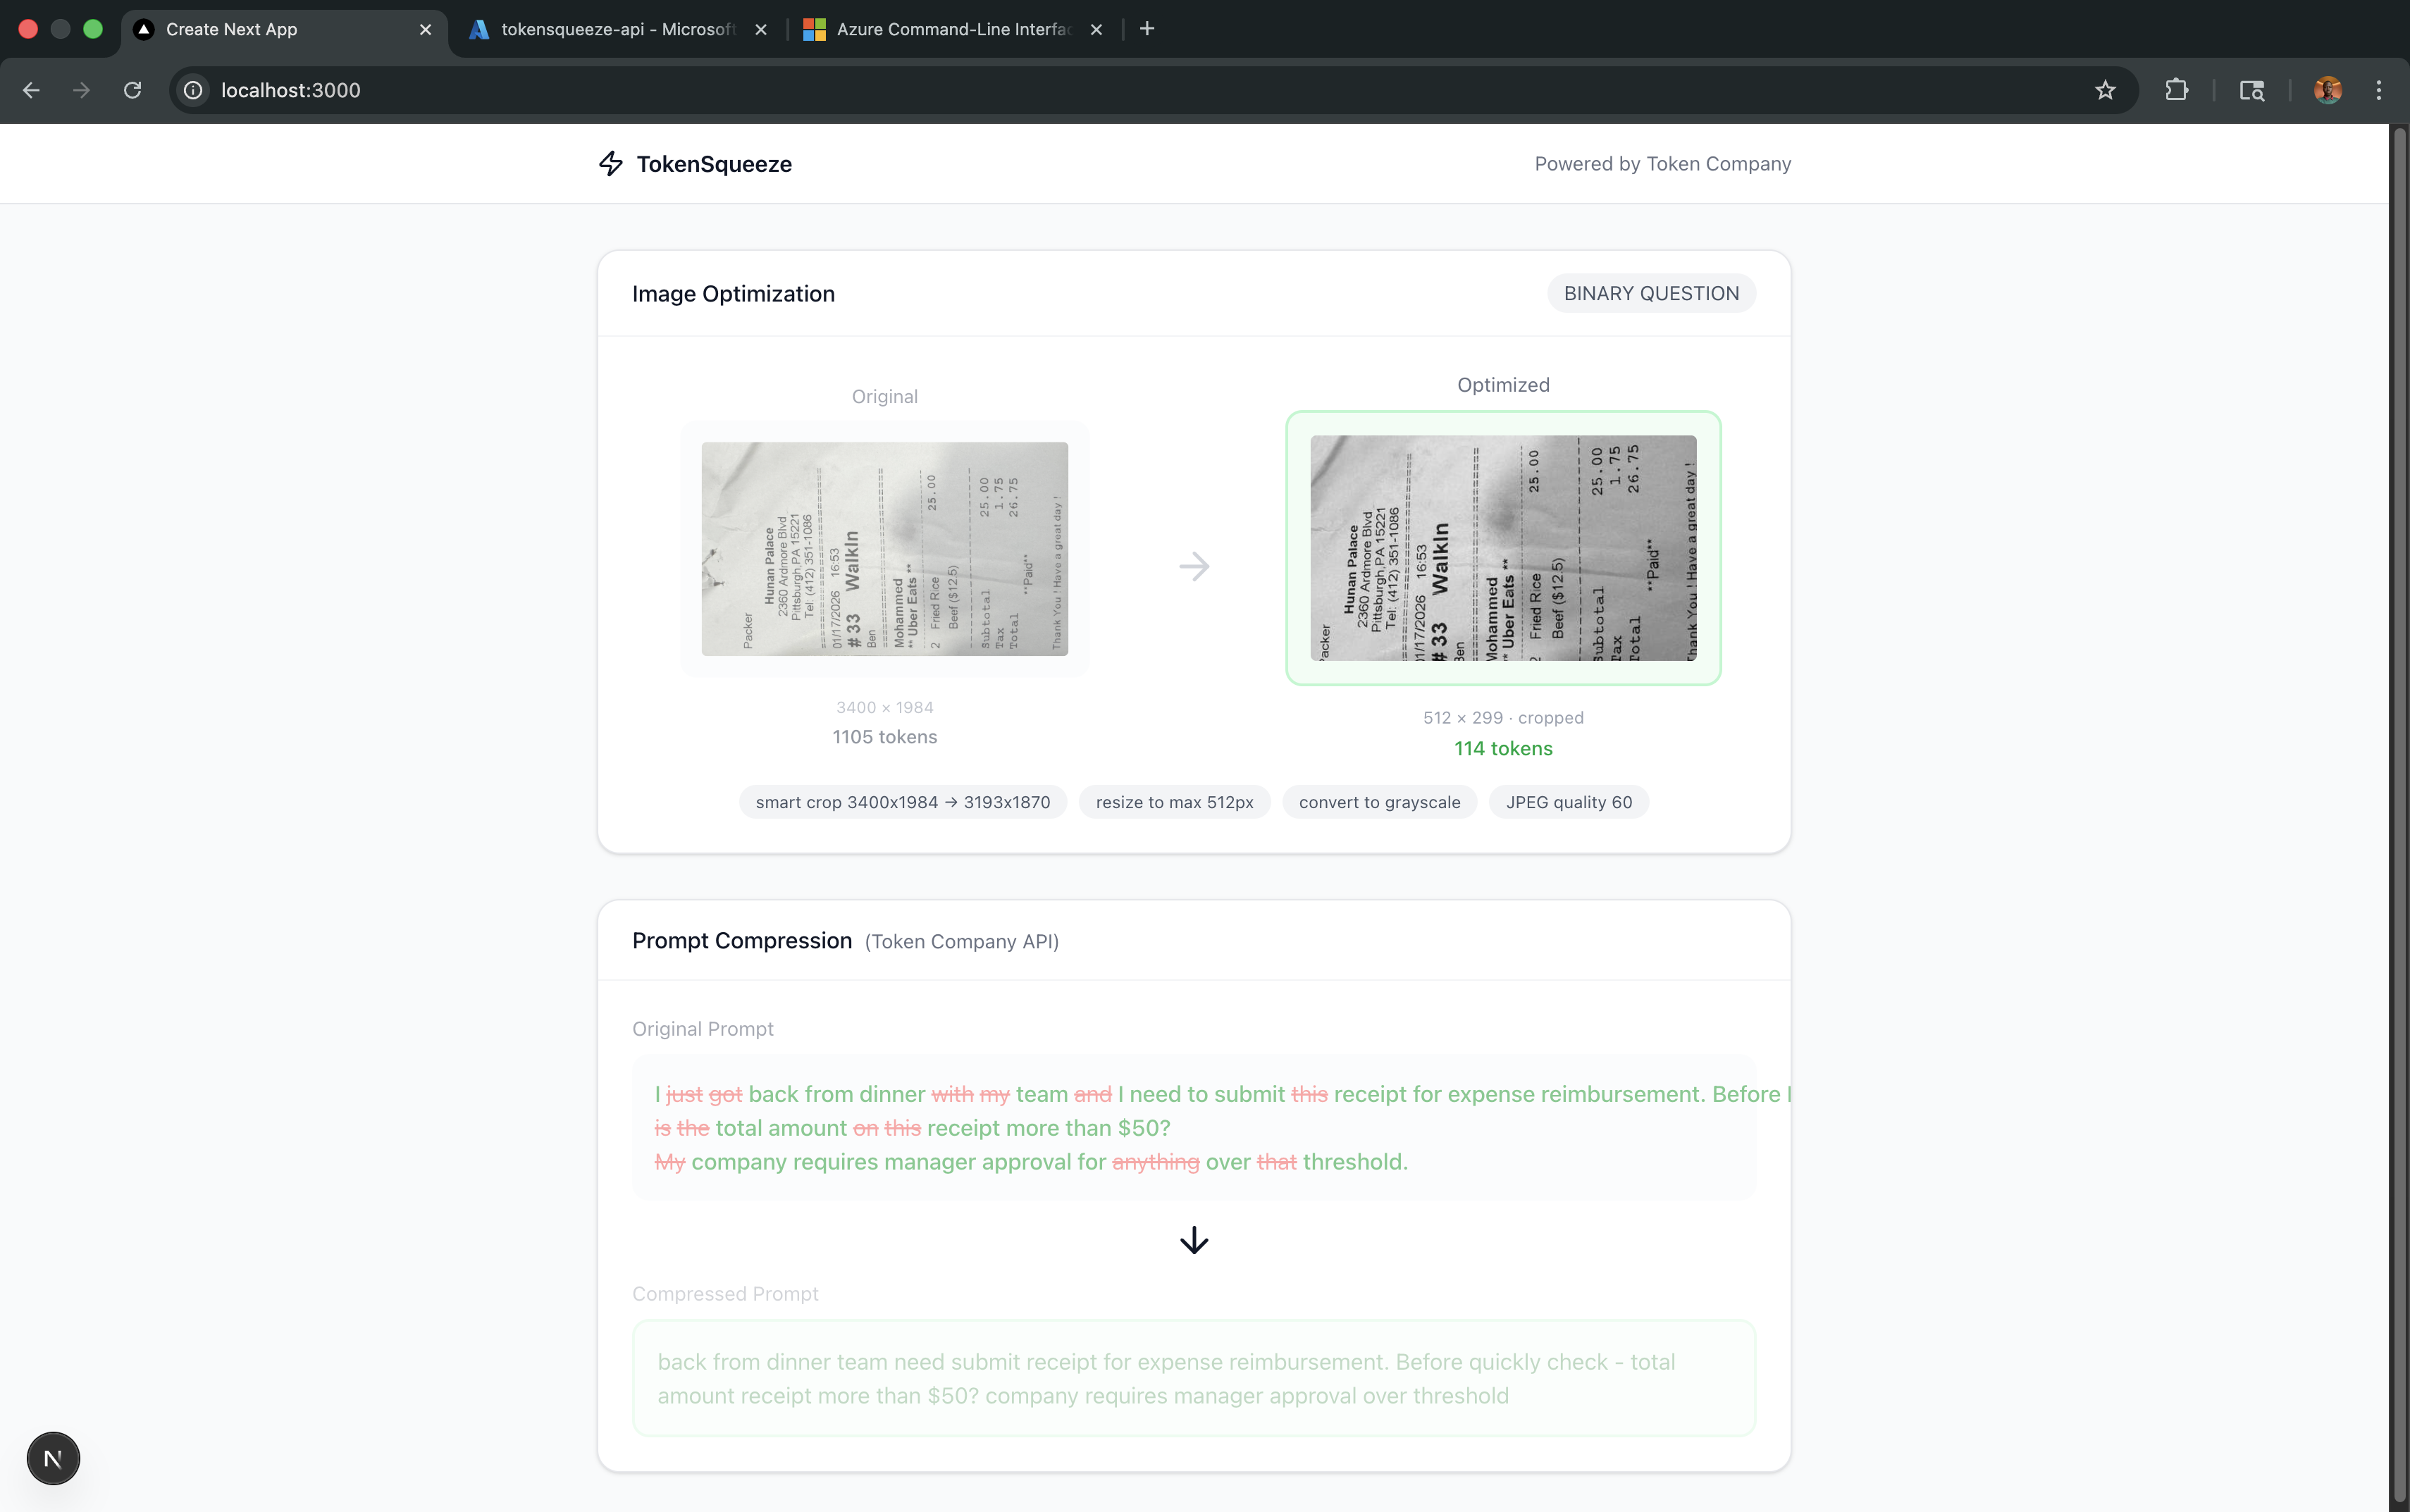Click the original receipt image thumbnail
The image size is (2410, 1512).
pos(884,549)
